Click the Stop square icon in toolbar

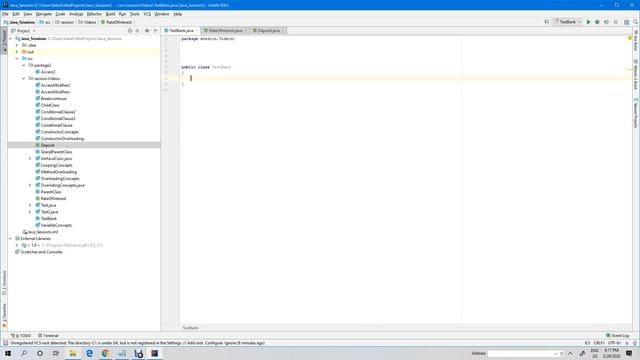616,22
